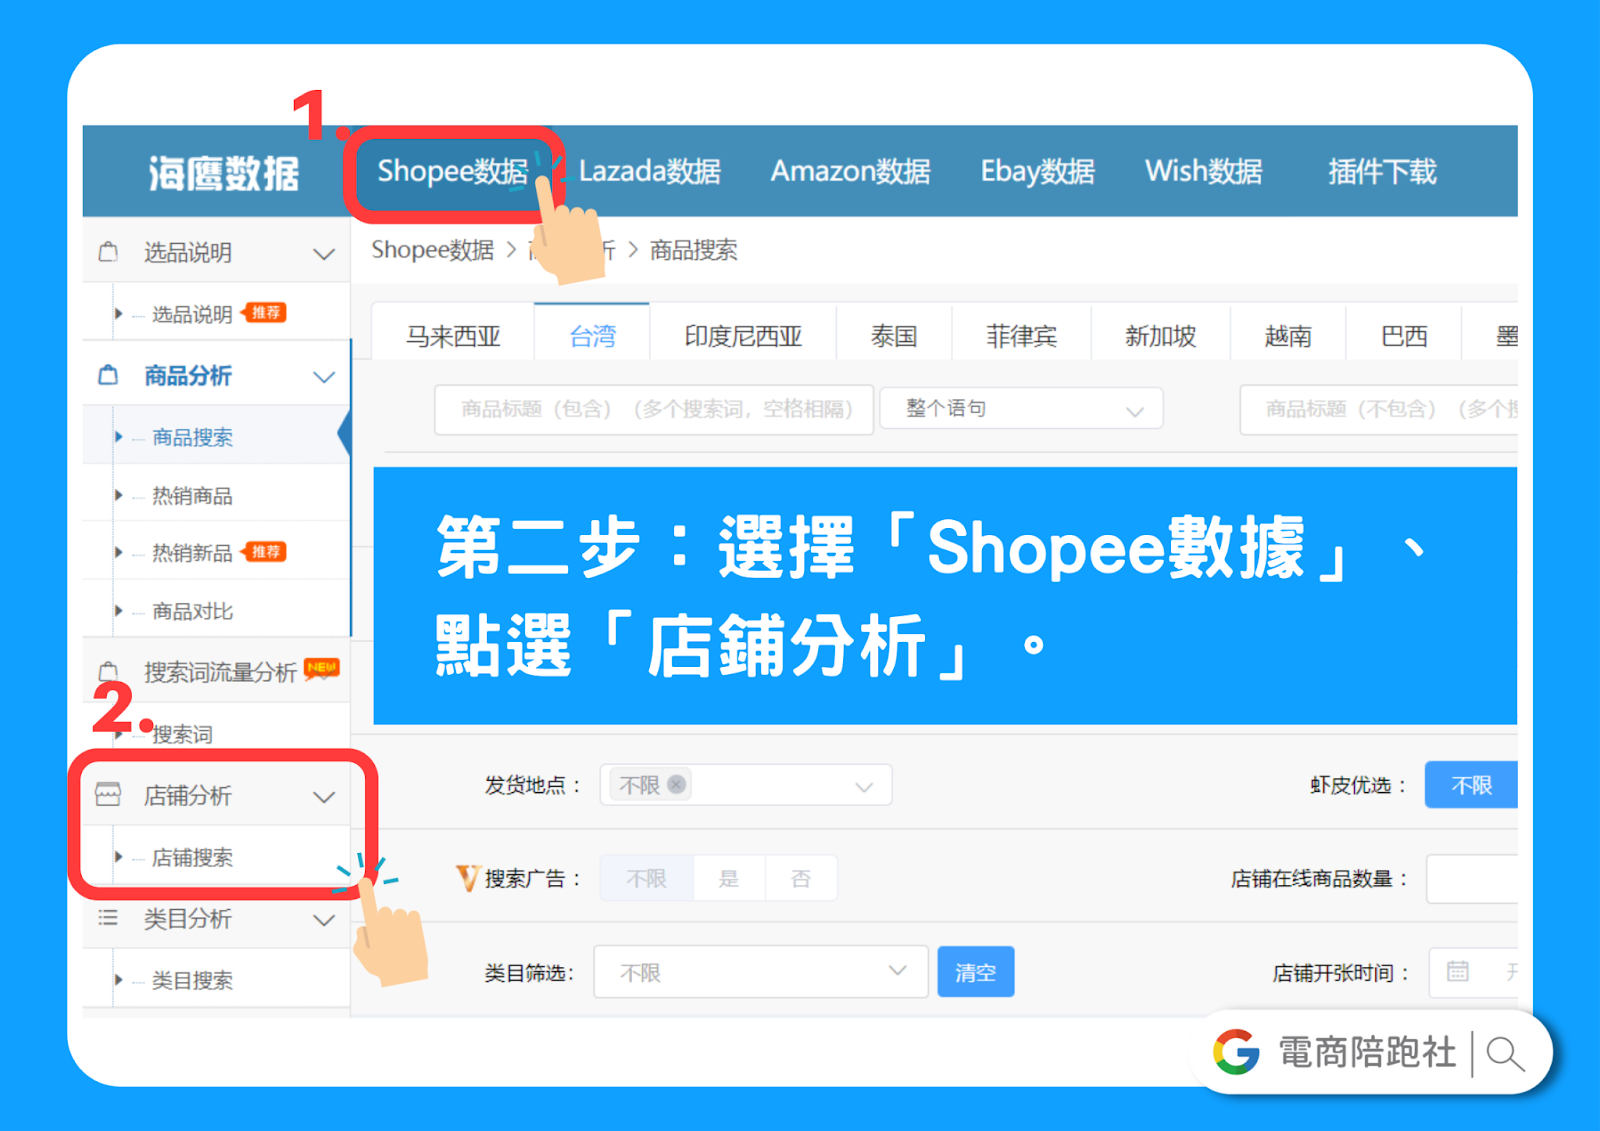
Task: Open 商品搜索 in the sidebar
Action: coord(192,437)
